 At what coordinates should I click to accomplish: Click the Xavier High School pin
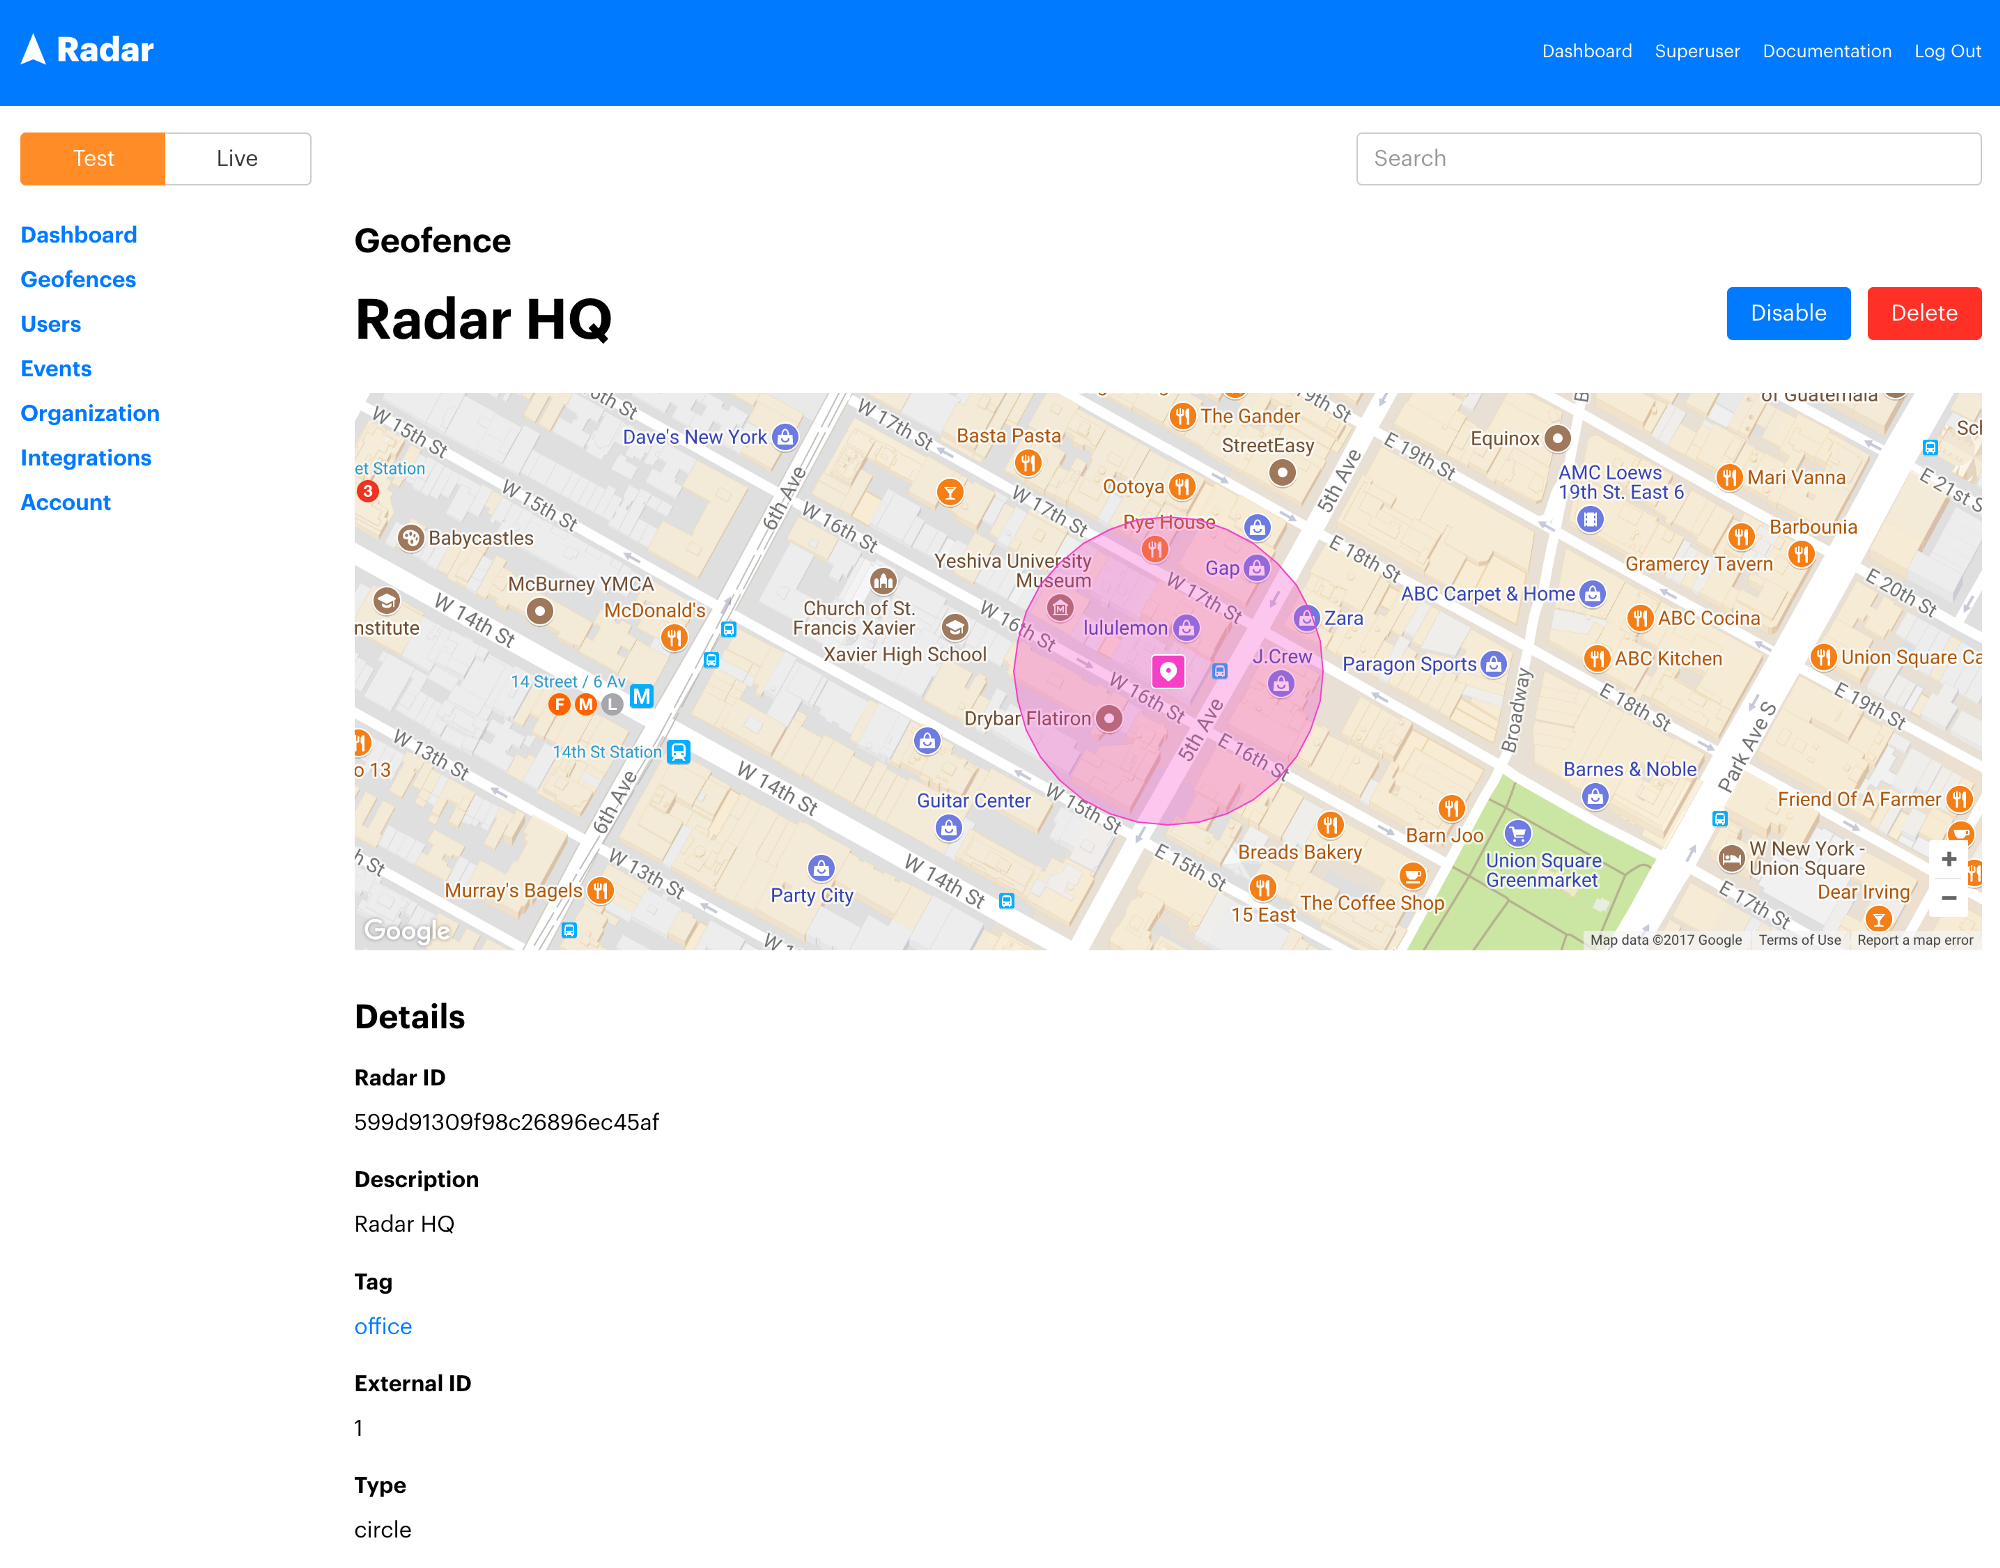(x=955, y=627)
